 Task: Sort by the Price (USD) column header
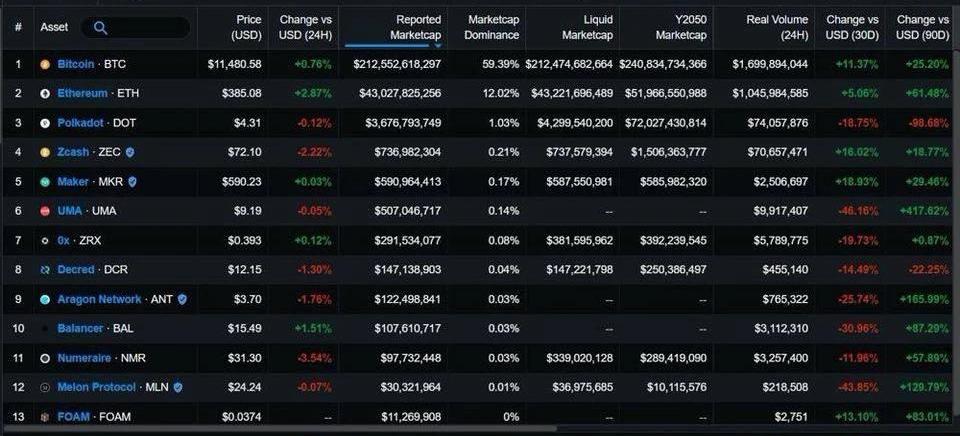click(x=246, y=28)
